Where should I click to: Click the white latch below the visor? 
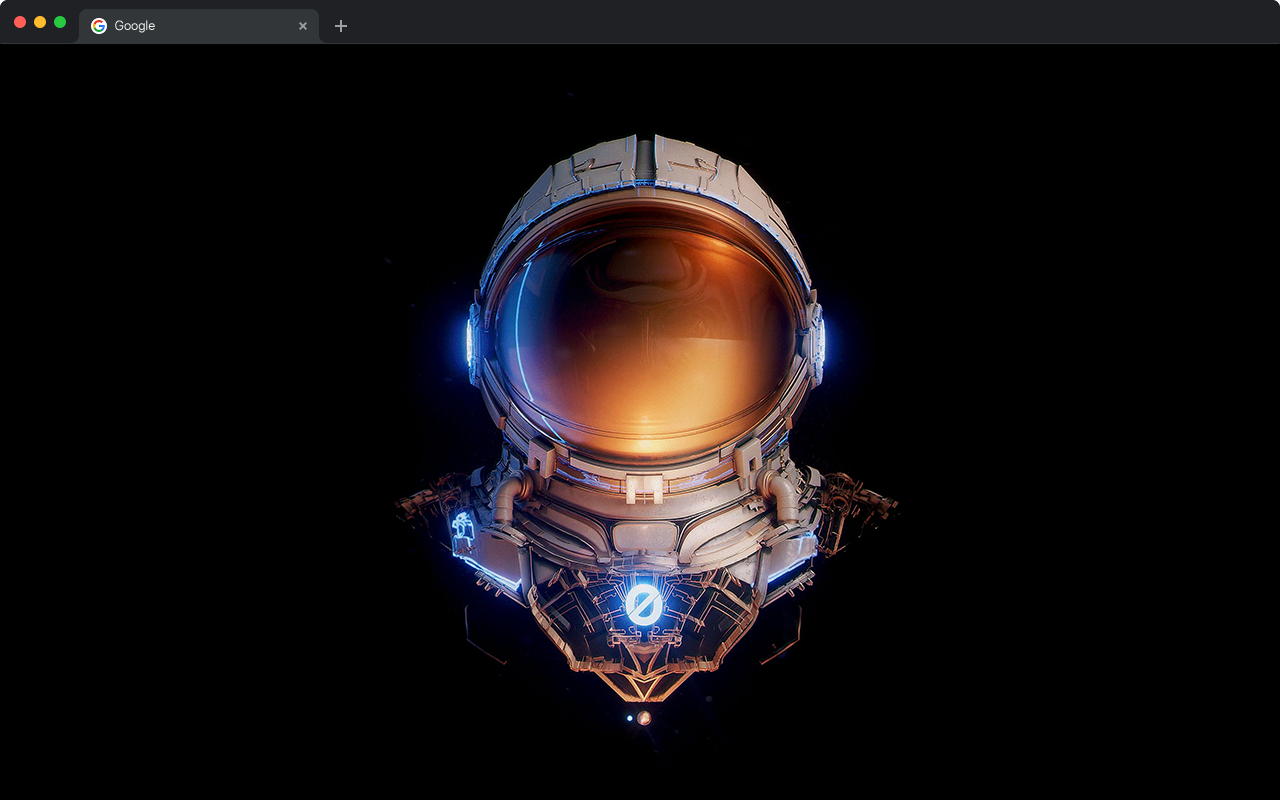coord(645,487)
